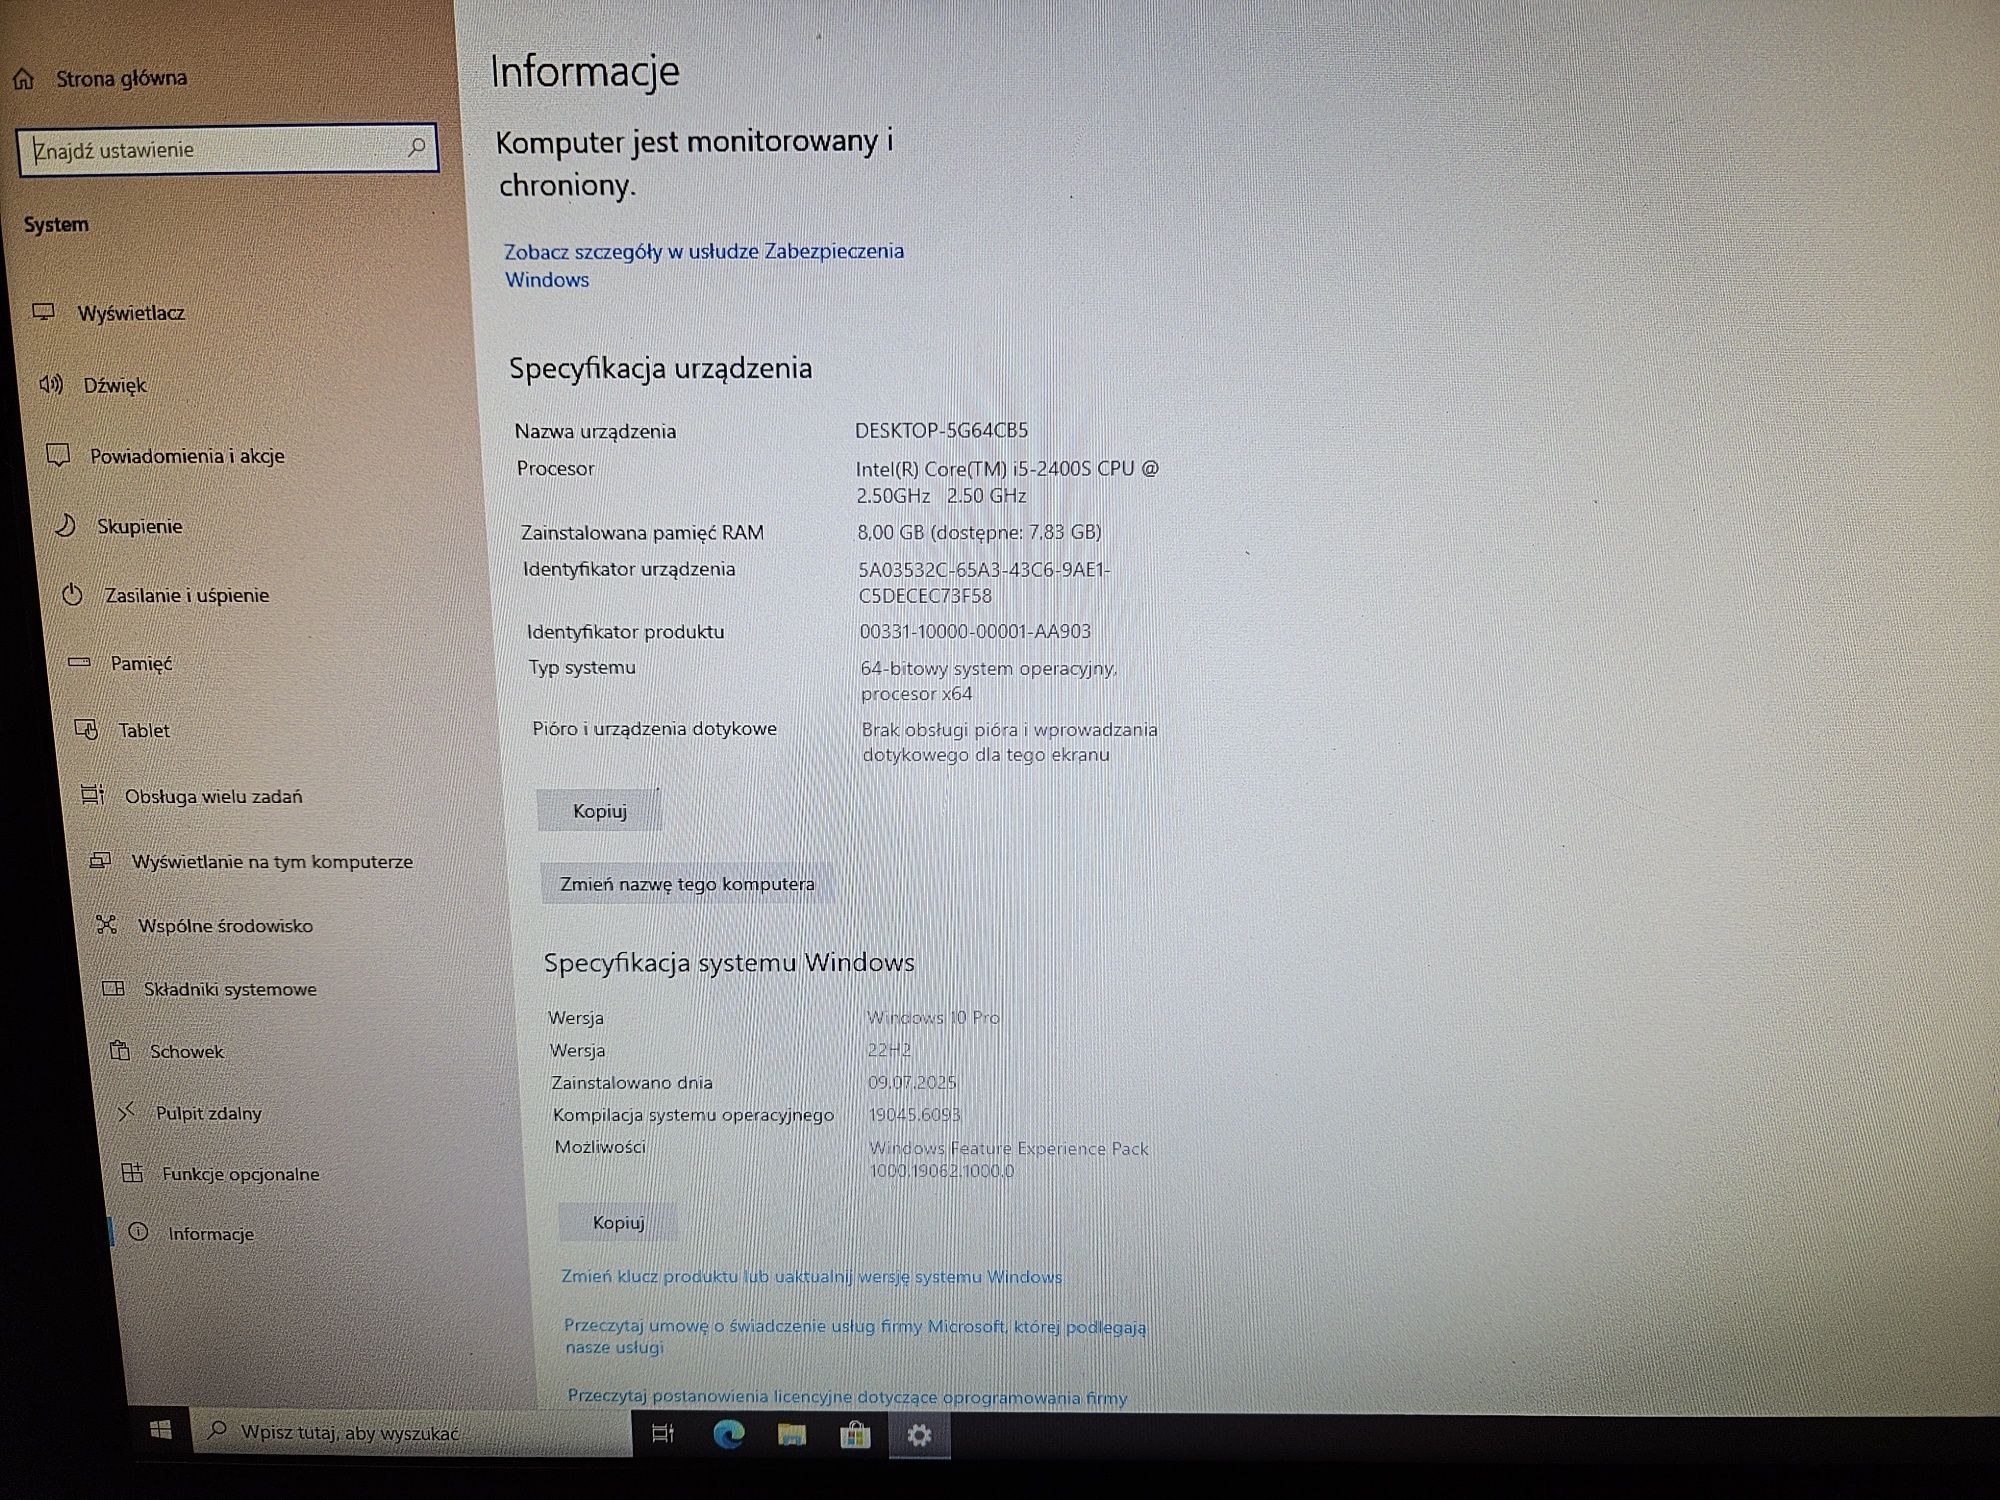
Task: Open Przeczytaj umowę o świadczenie usług link
Action: point(855,1336)
